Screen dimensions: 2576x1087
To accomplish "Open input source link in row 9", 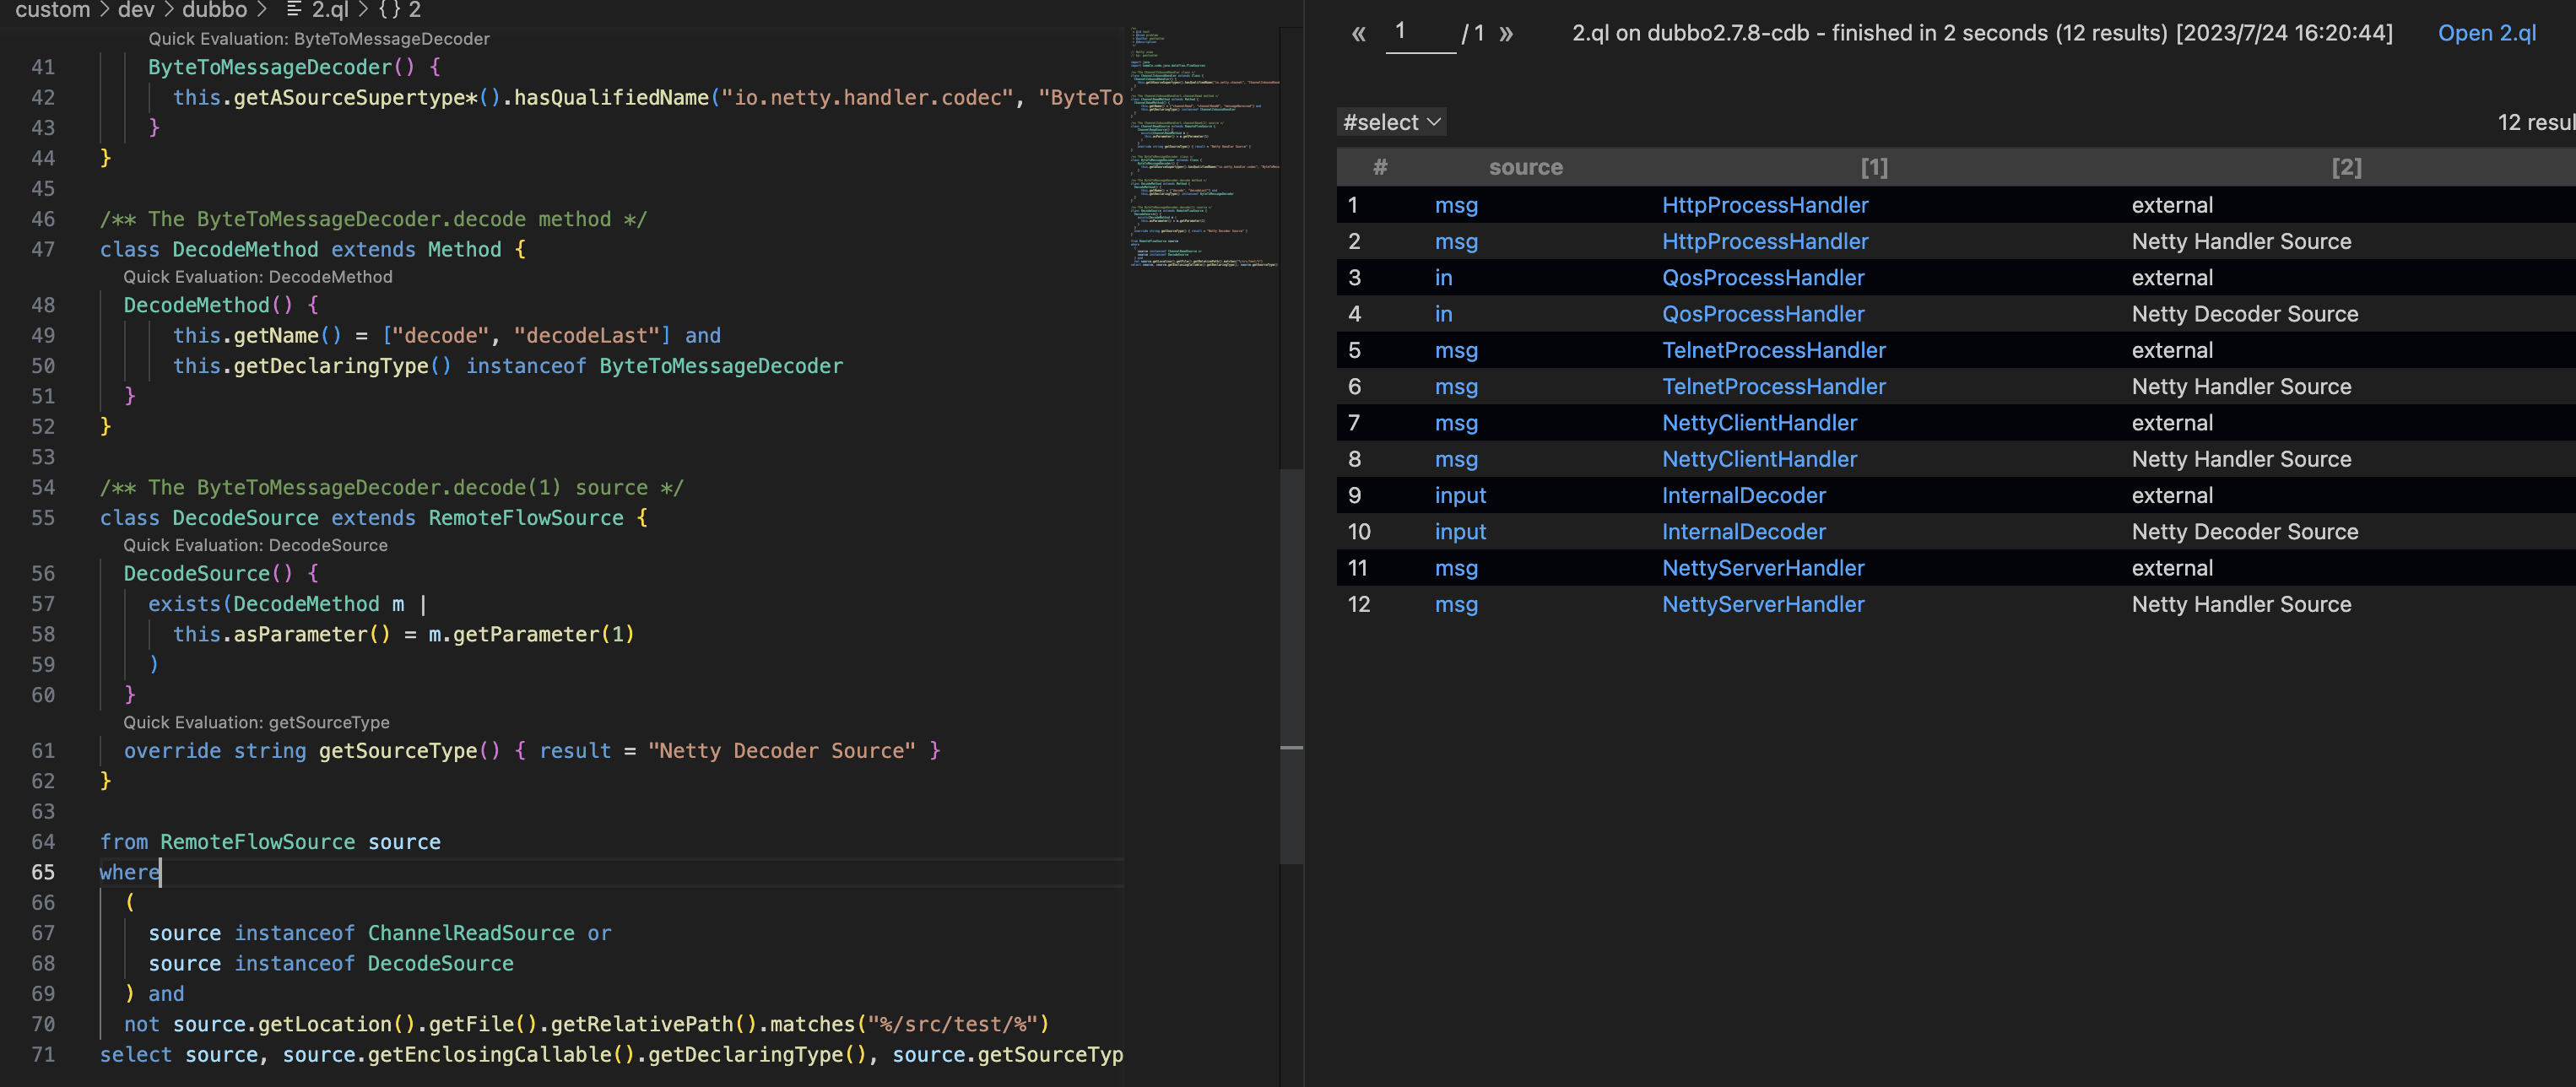I will click(1460, 495).
